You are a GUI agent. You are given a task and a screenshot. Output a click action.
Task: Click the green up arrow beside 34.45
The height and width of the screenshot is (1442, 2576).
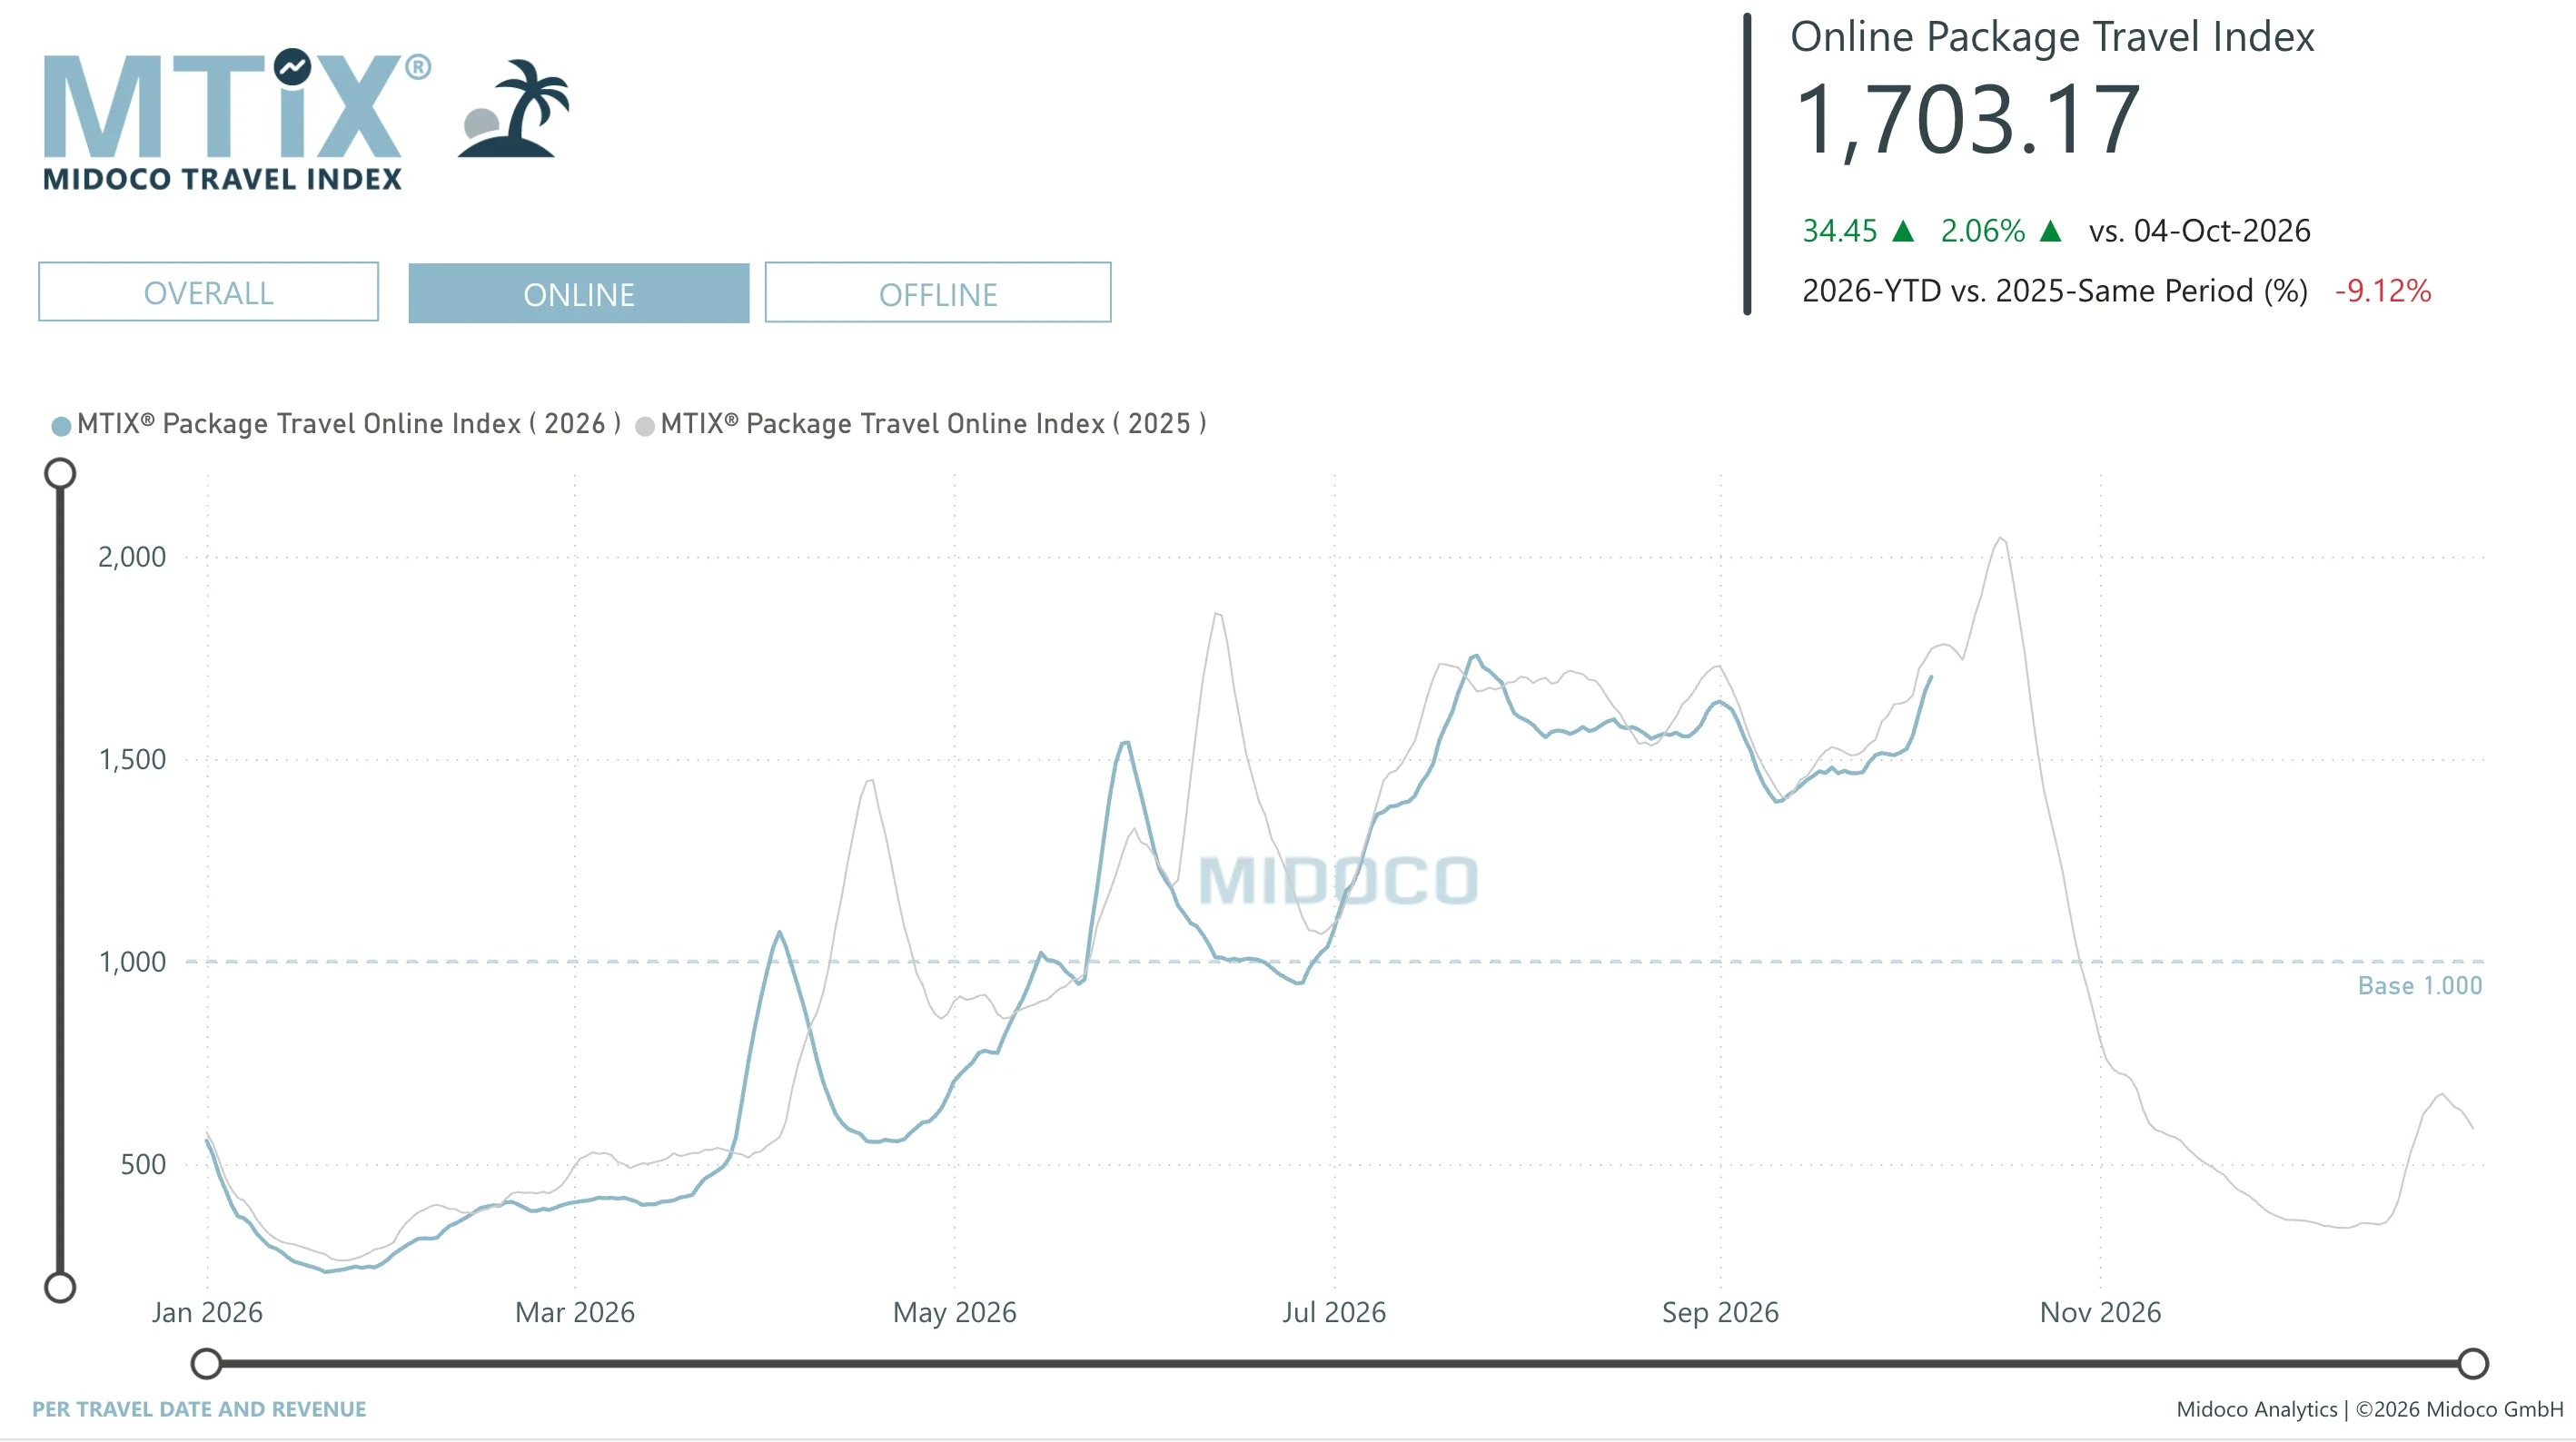coord(1904,231)
